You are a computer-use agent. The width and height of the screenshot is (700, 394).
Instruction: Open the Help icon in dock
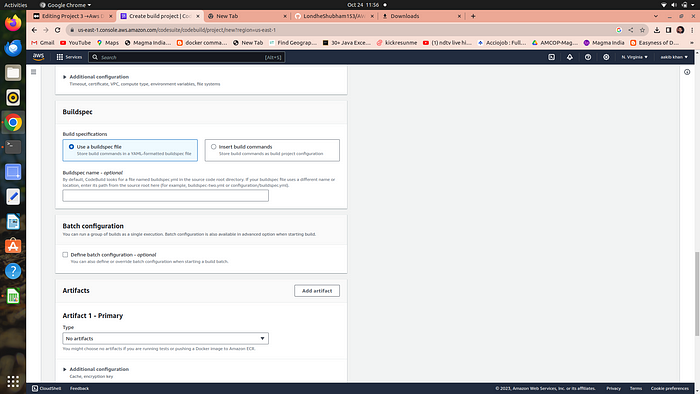pos(13,271)
